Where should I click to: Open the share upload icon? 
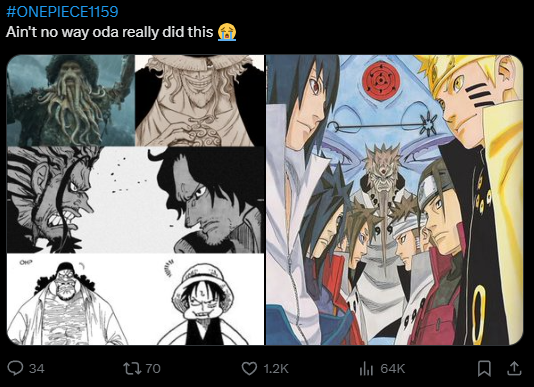click(514, 368)
